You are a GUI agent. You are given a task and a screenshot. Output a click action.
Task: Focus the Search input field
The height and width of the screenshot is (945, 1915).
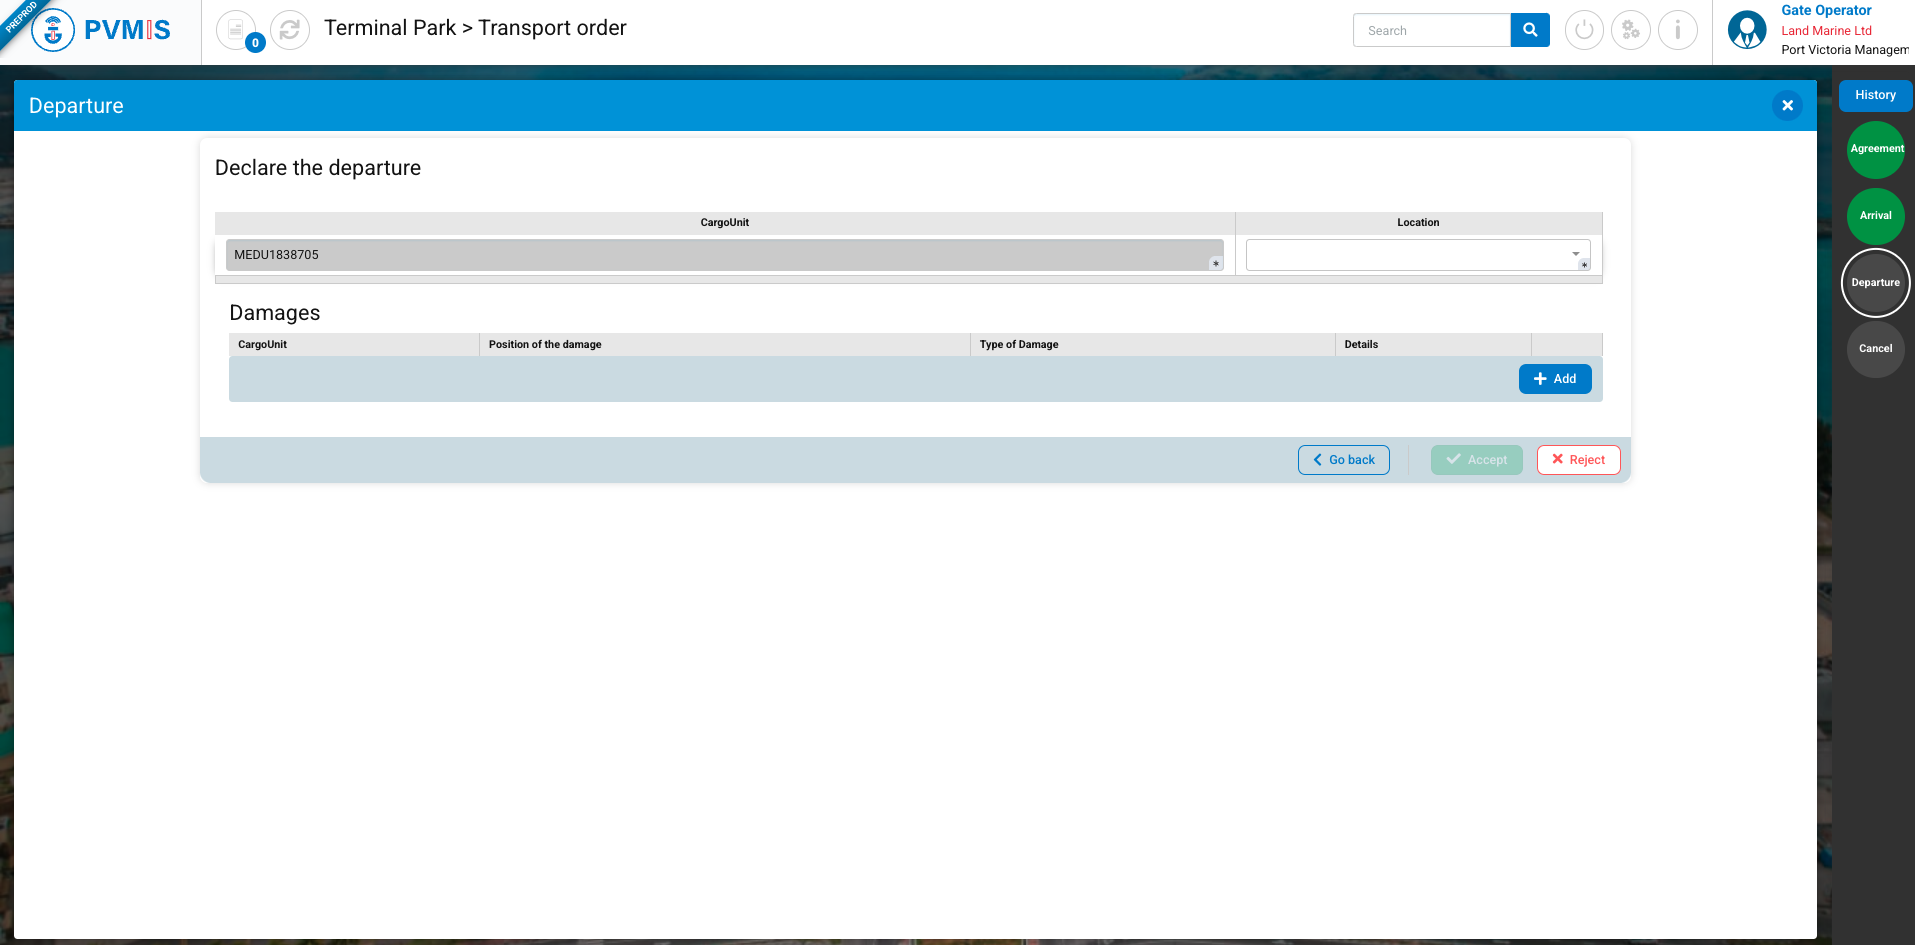pyautogui.click(x=1432, y=30)
